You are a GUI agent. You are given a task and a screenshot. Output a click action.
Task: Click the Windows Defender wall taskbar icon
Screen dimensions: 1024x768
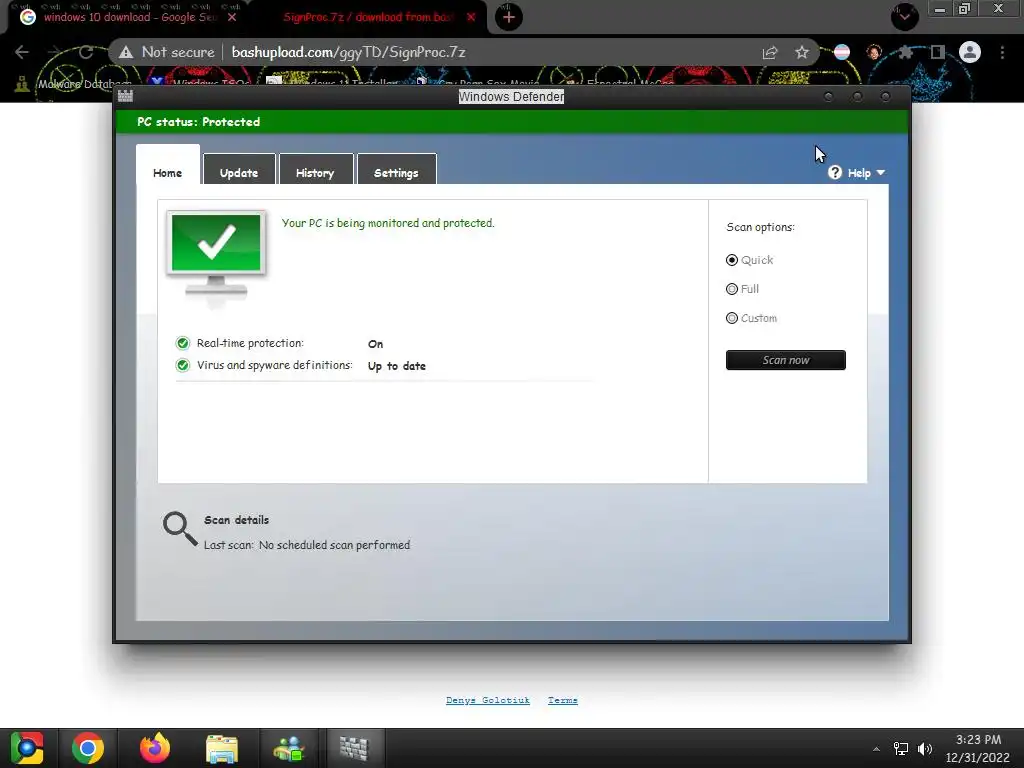pyautogui.click(x=355, y=748)
